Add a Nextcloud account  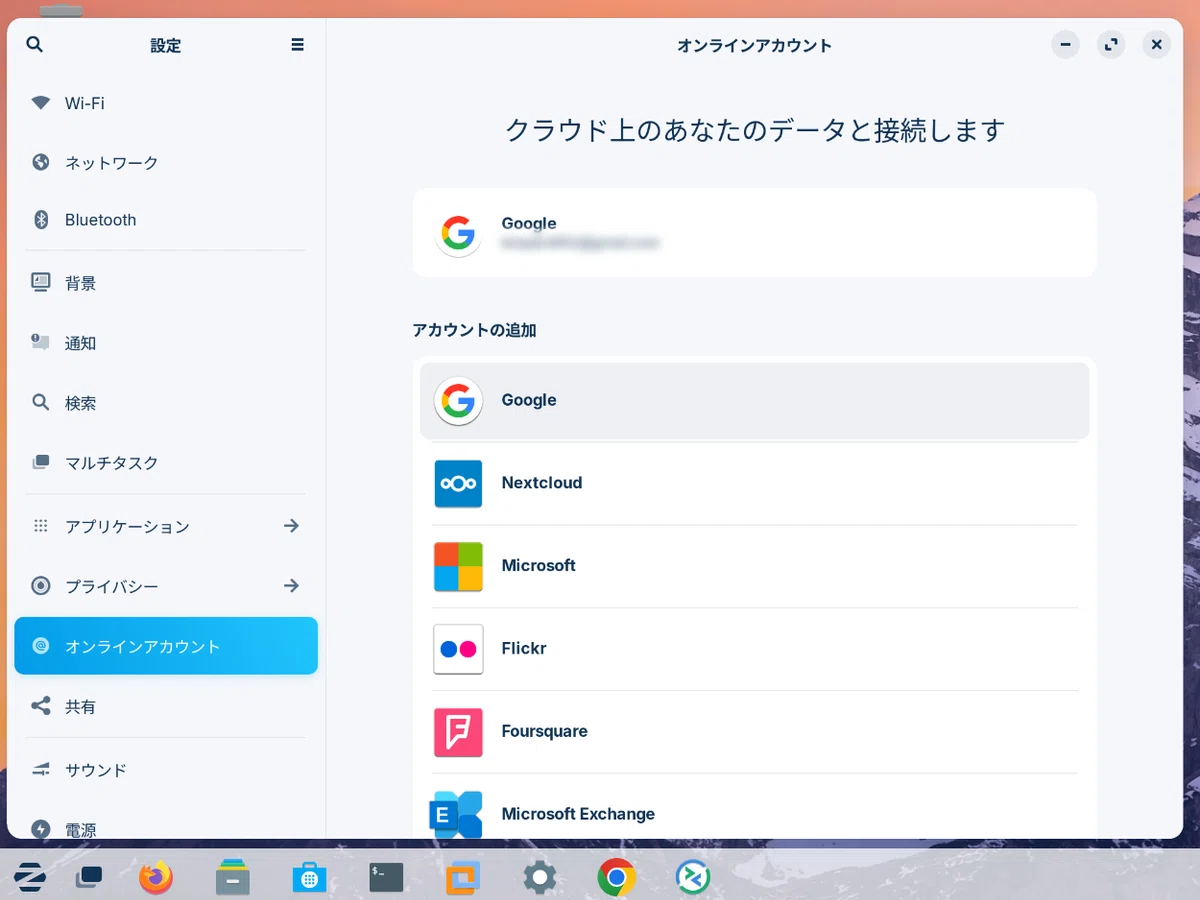tap(755, 483)
